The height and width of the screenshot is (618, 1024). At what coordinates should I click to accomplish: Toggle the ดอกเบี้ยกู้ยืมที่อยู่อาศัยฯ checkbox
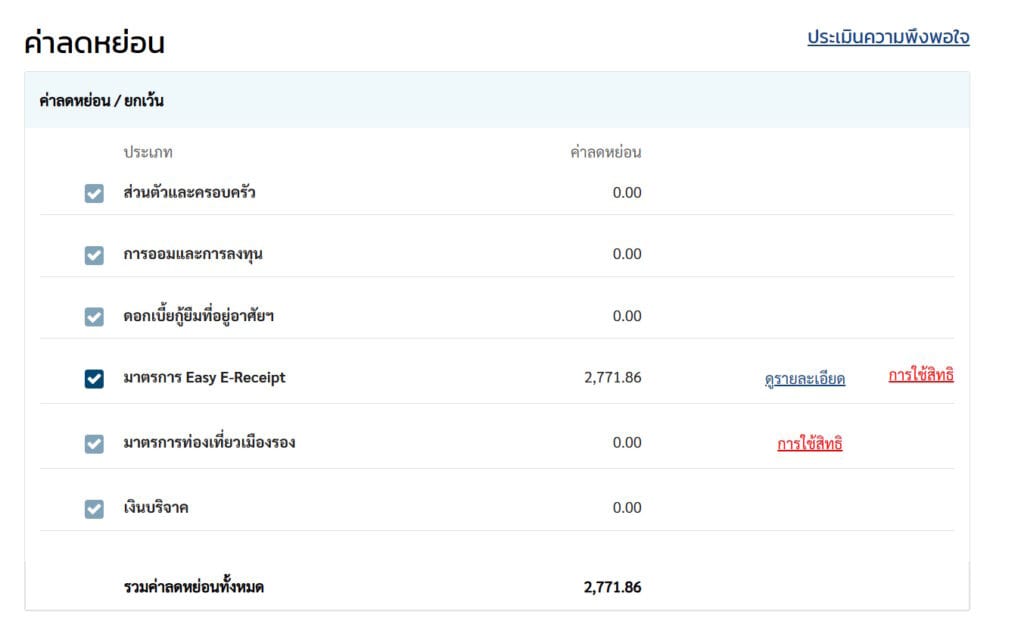94,317
